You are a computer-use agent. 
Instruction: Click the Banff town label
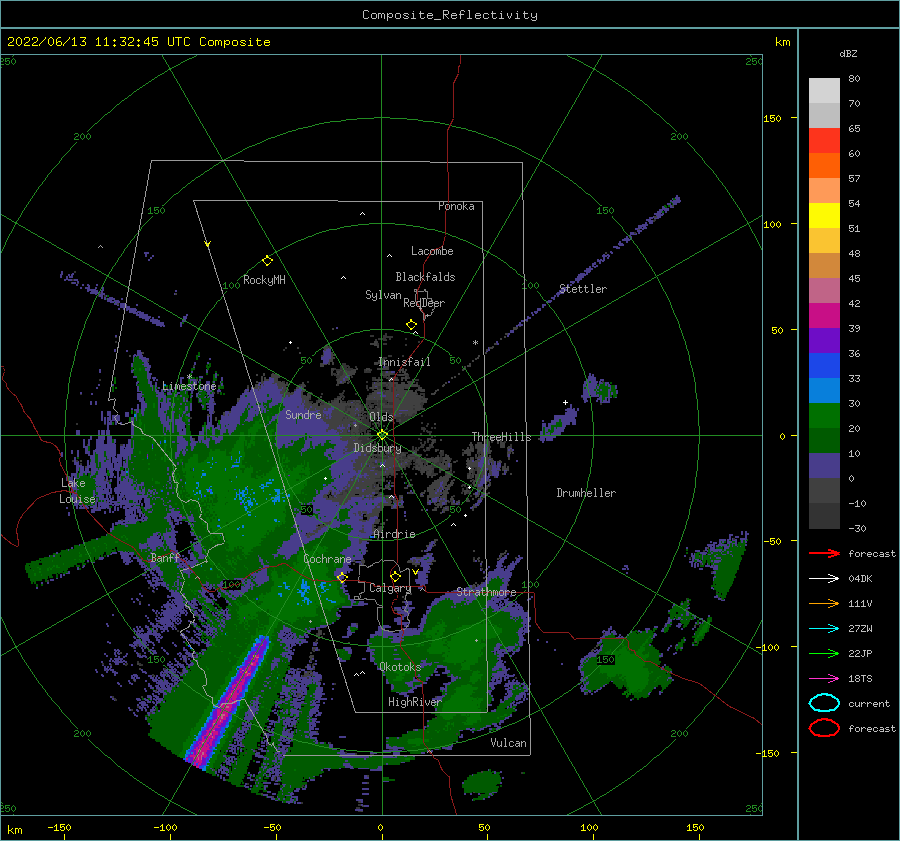(165, 557)
